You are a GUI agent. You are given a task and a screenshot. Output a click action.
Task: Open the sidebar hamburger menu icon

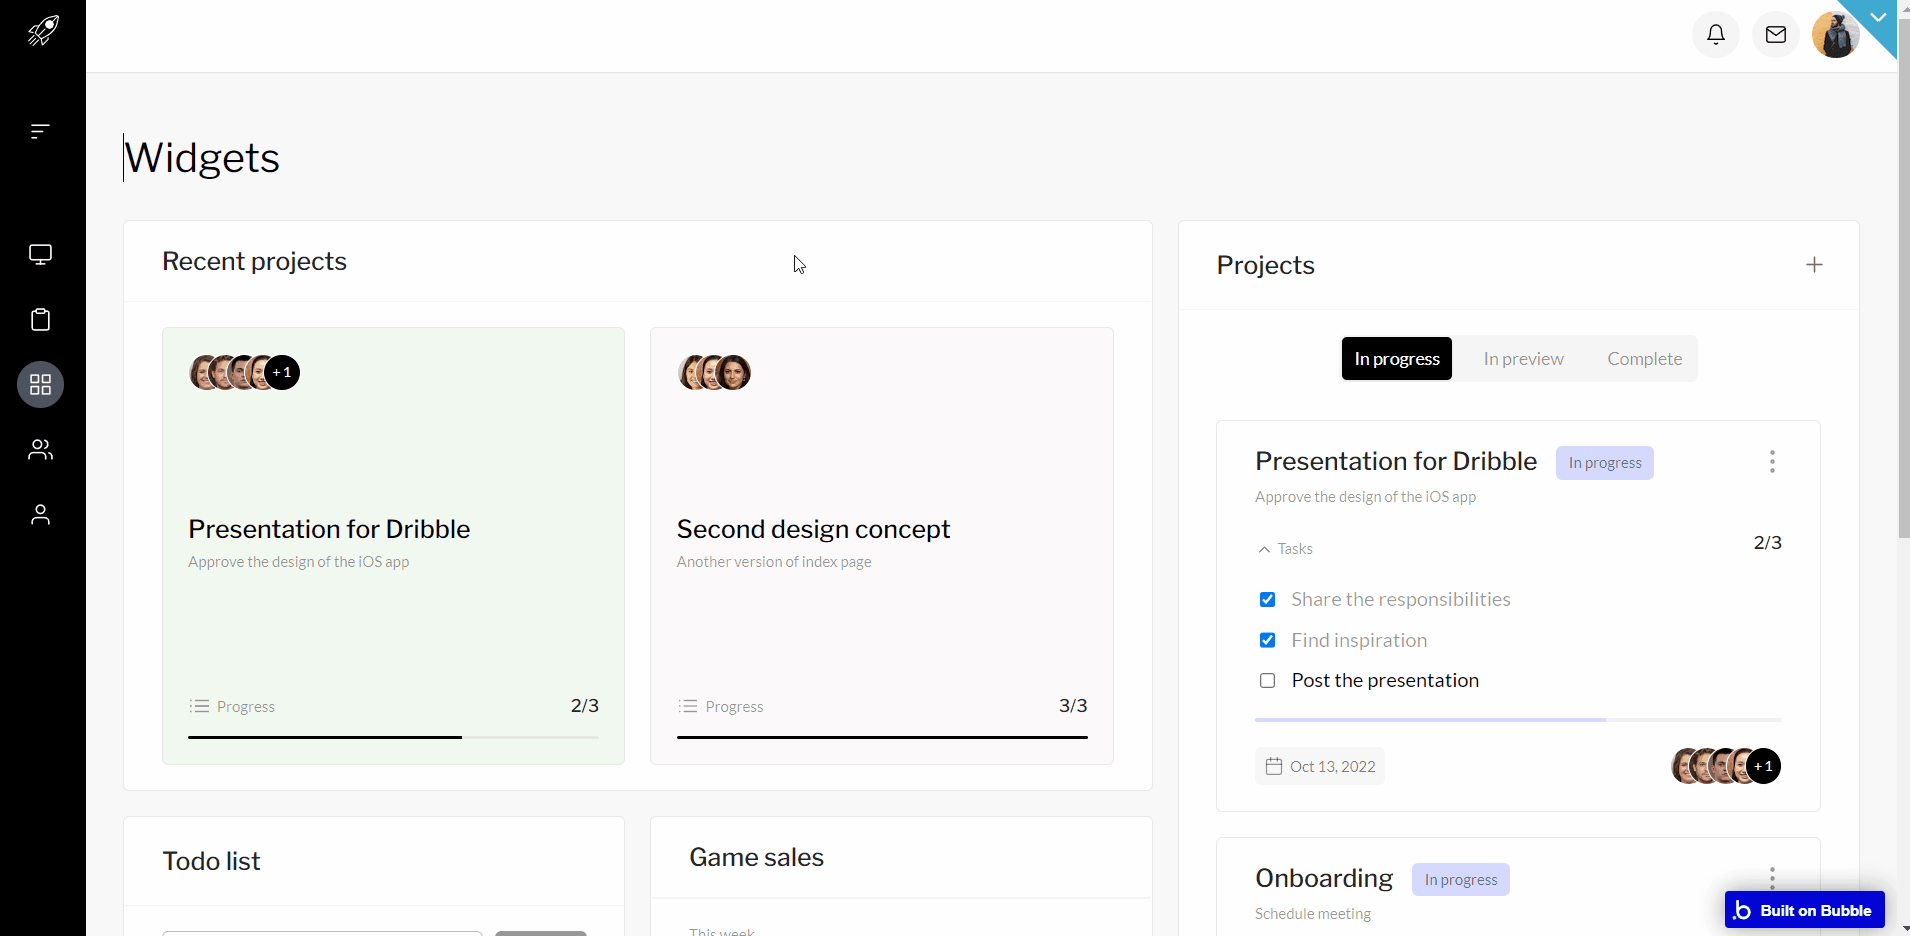tap(40, 131)
